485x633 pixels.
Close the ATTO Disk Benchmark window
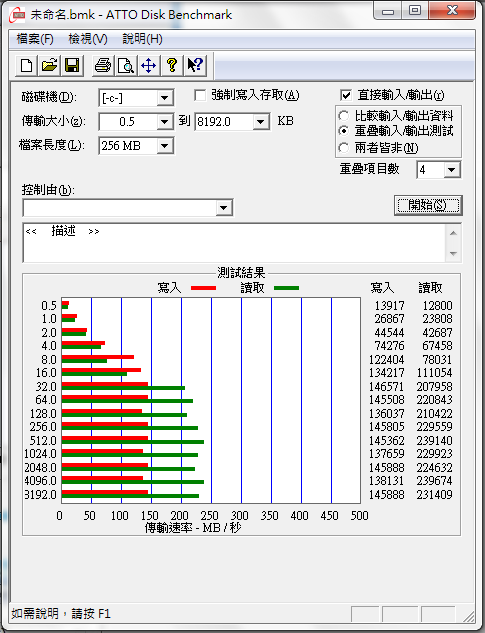coord(452,10)
